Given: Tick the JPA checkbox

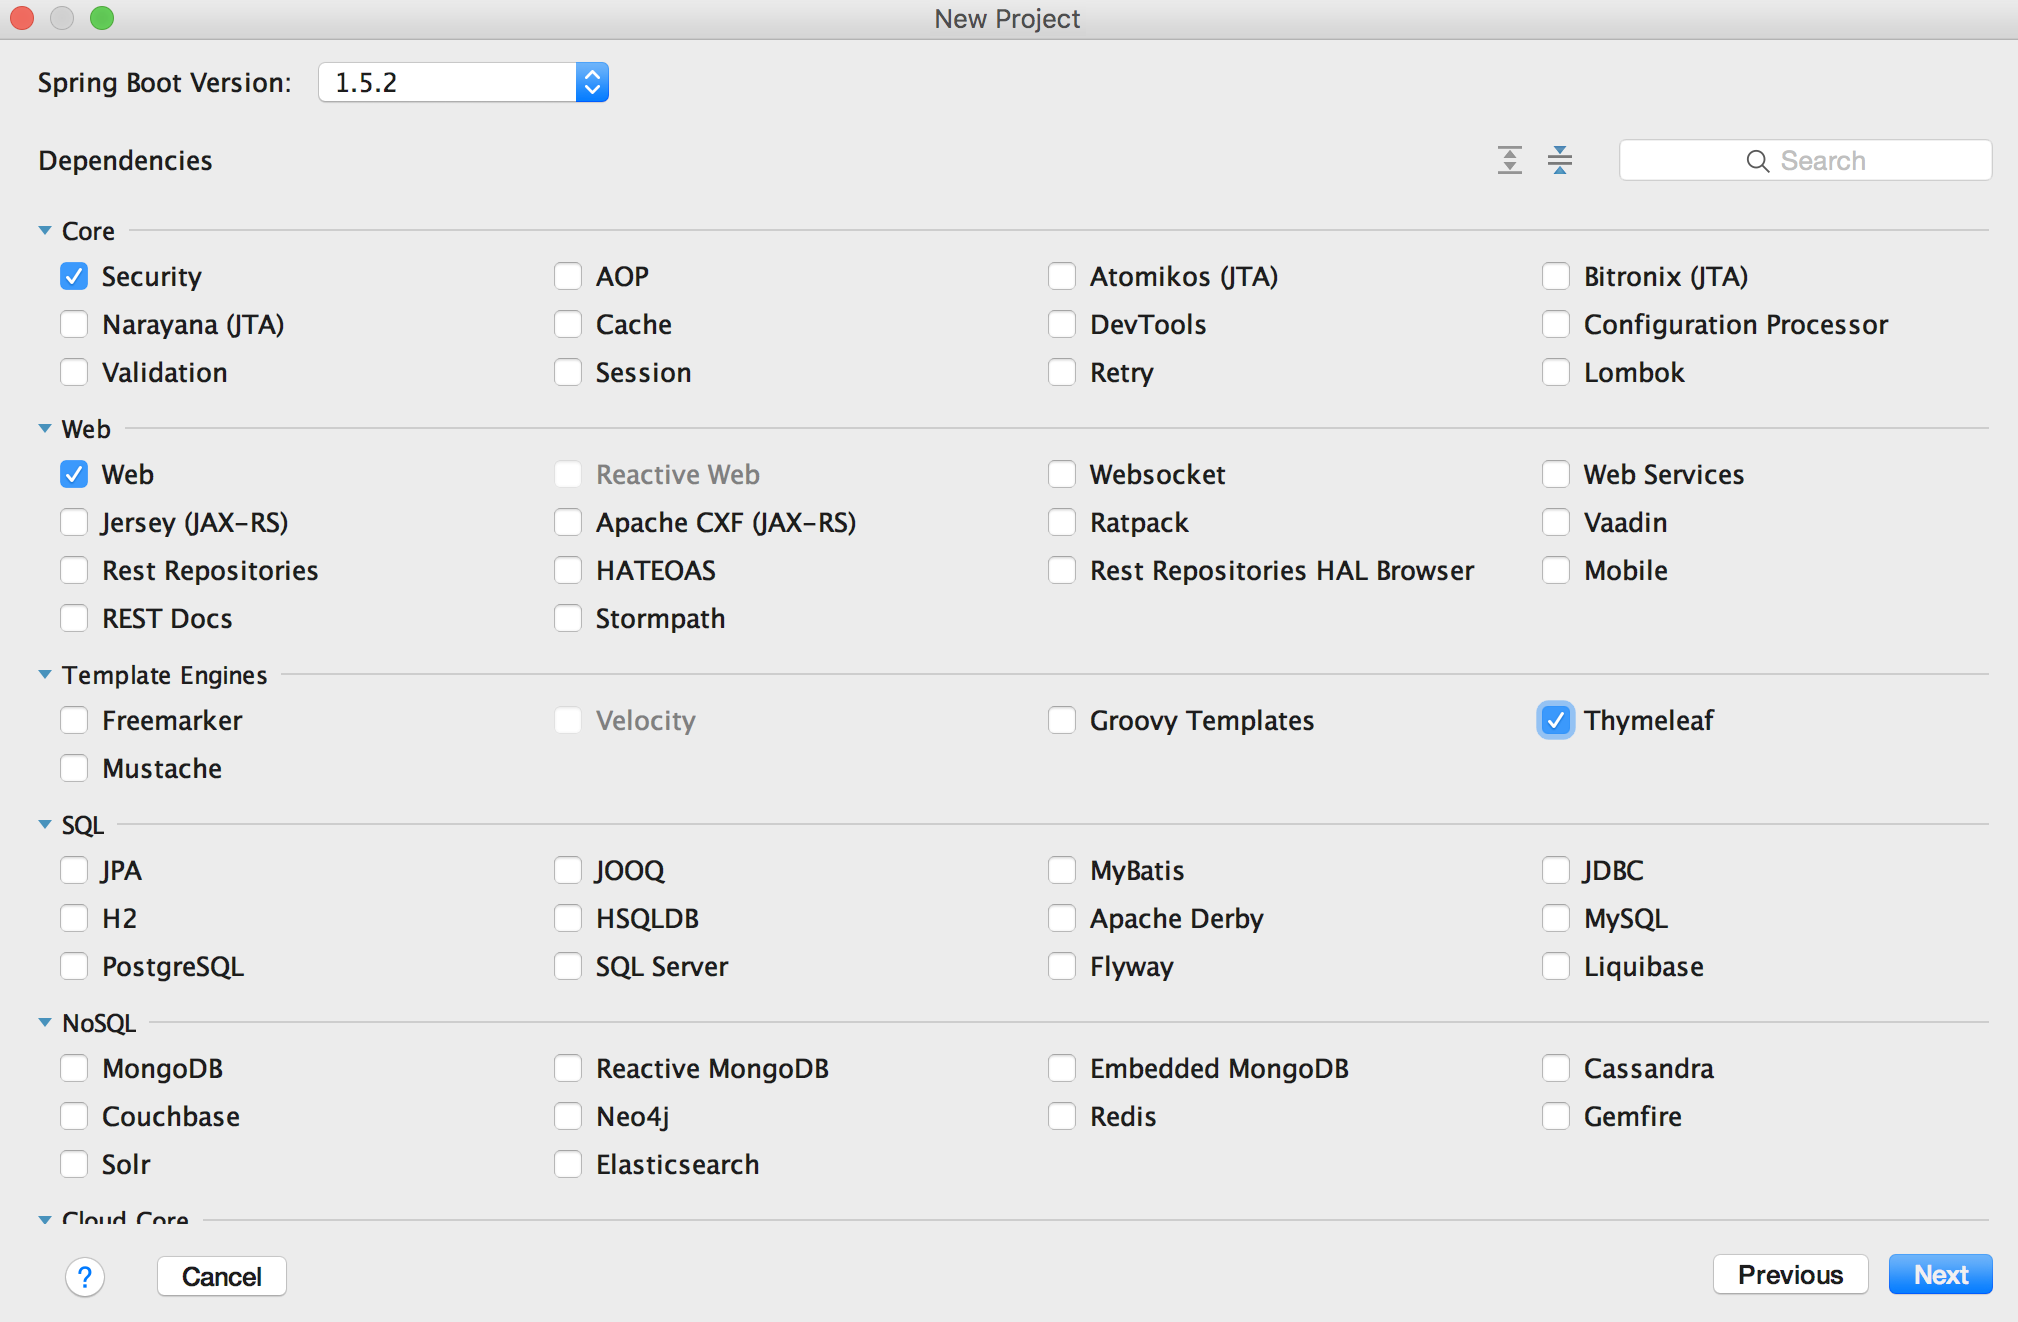Looking at the screenshot, I should (74, 870).
